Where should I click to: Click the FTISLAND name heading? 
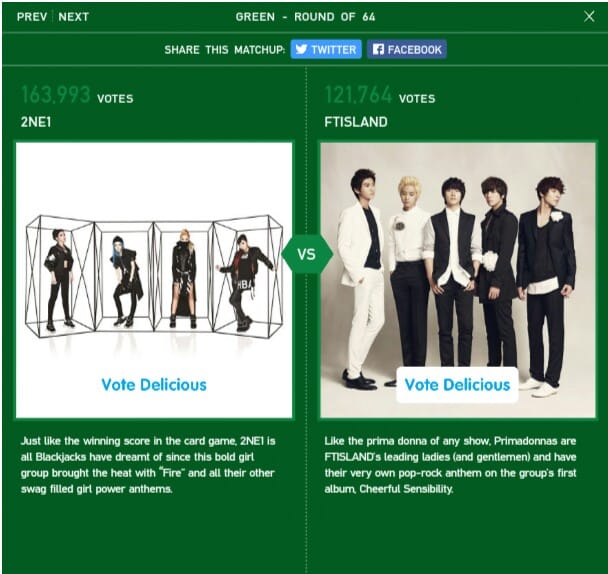356,122
